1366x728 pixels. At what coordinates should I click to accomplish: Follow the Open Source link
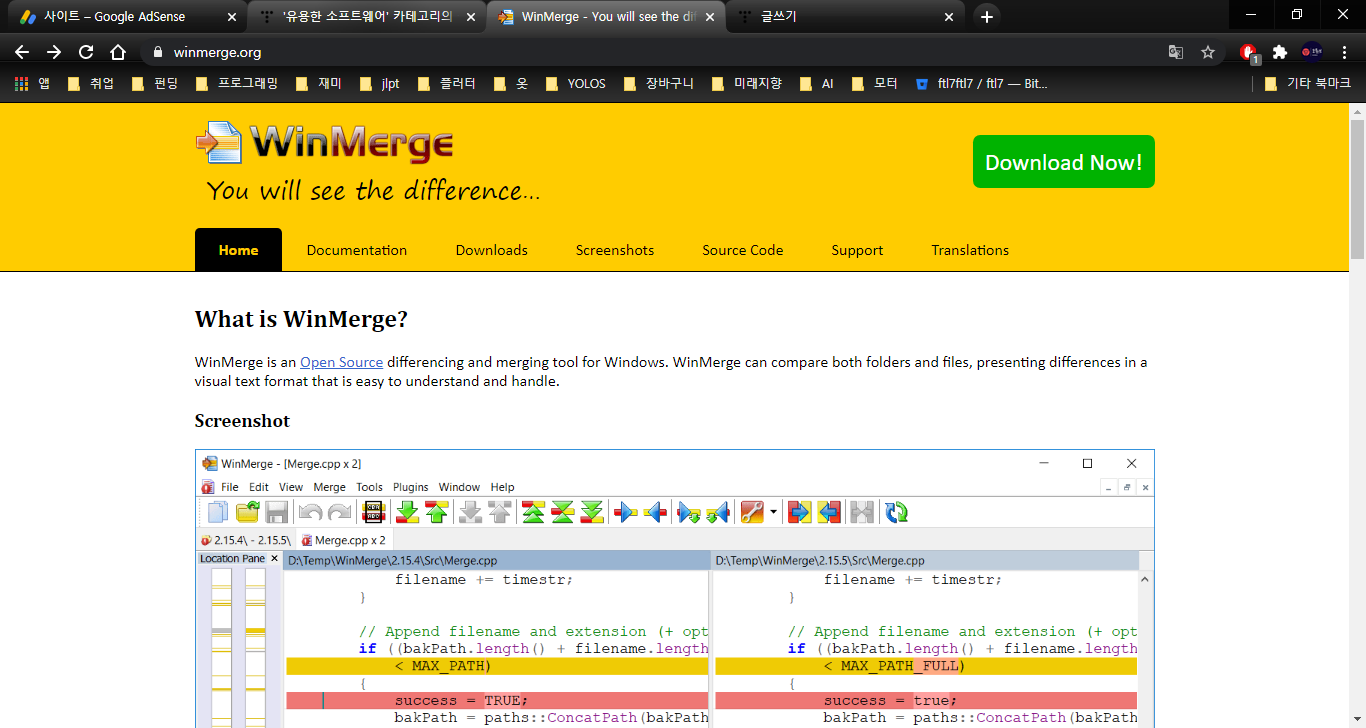[342, 362]
